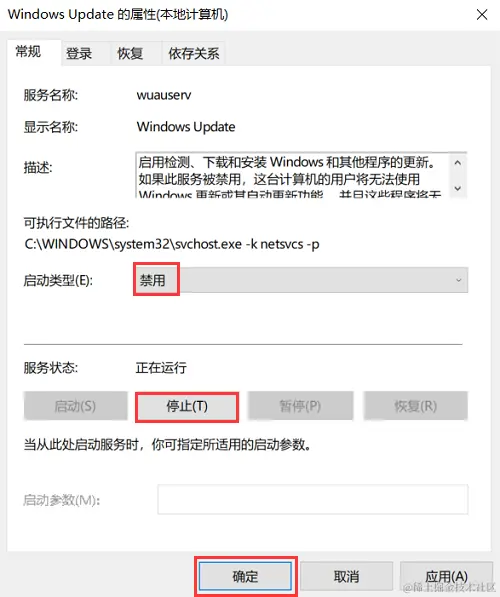
Task: Click the description scrollbar down arrow
Action: tap(458, 188)
